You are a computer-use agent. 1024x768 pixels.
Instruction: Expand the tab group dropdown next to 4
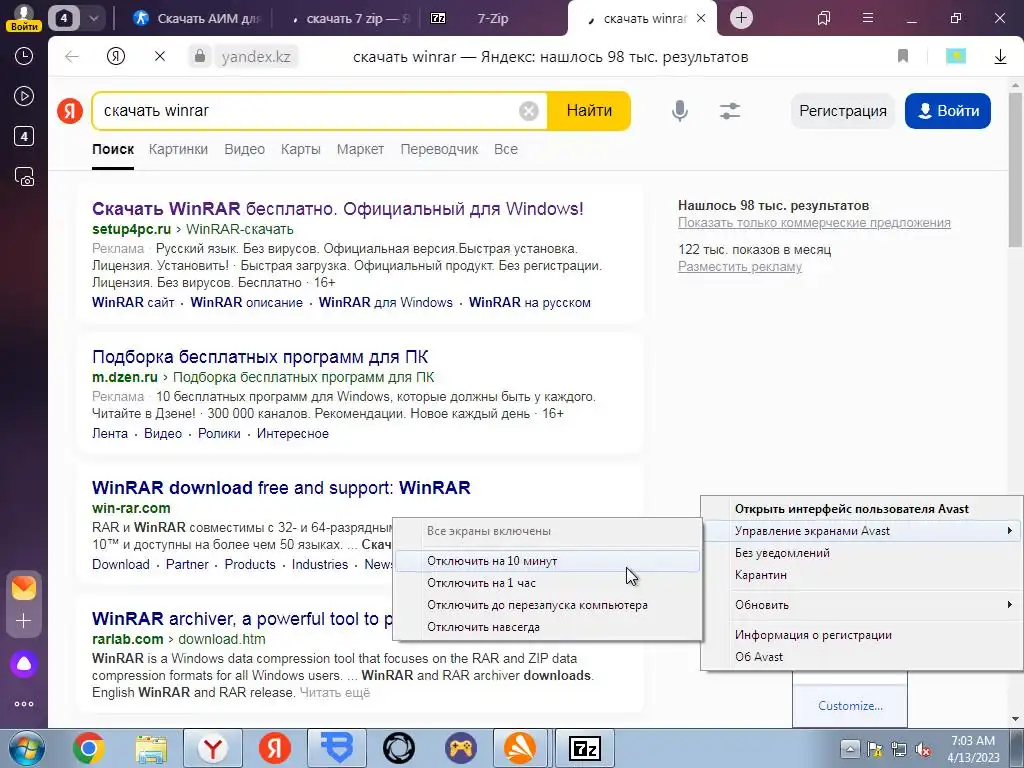point(93,18)
